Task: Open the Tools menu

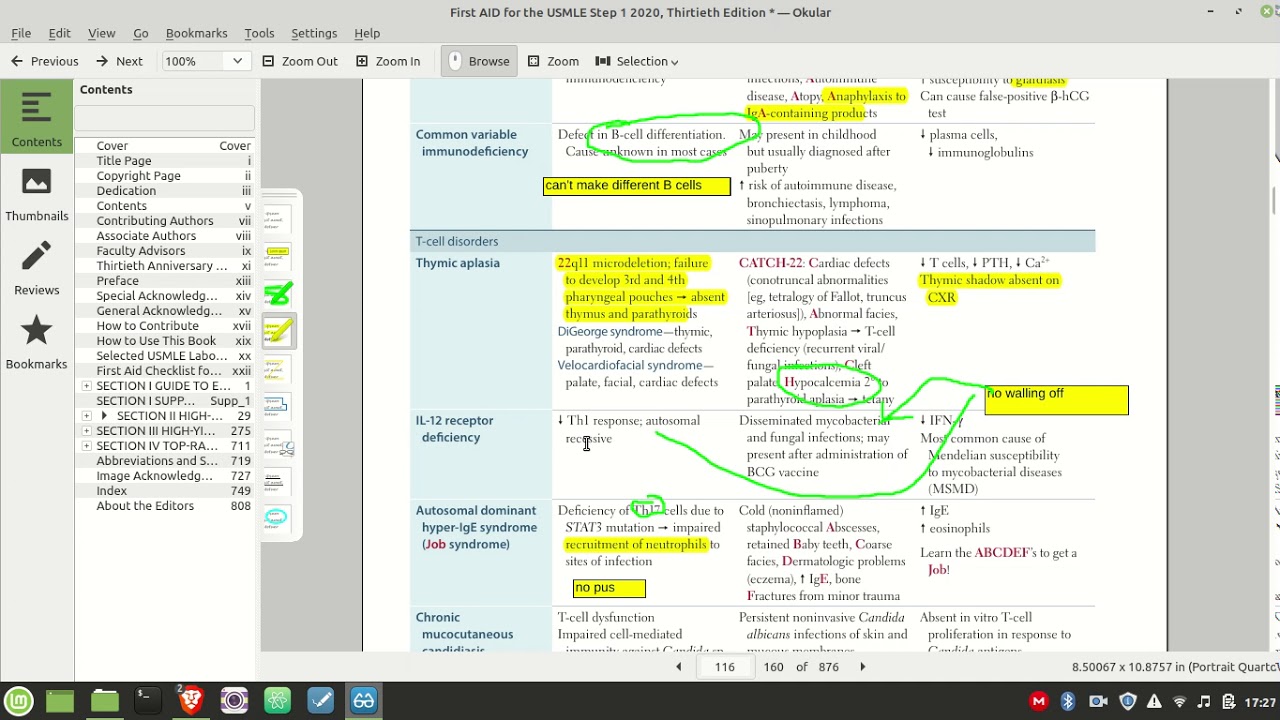Action: pyautogui.click(x=259, y=33)
